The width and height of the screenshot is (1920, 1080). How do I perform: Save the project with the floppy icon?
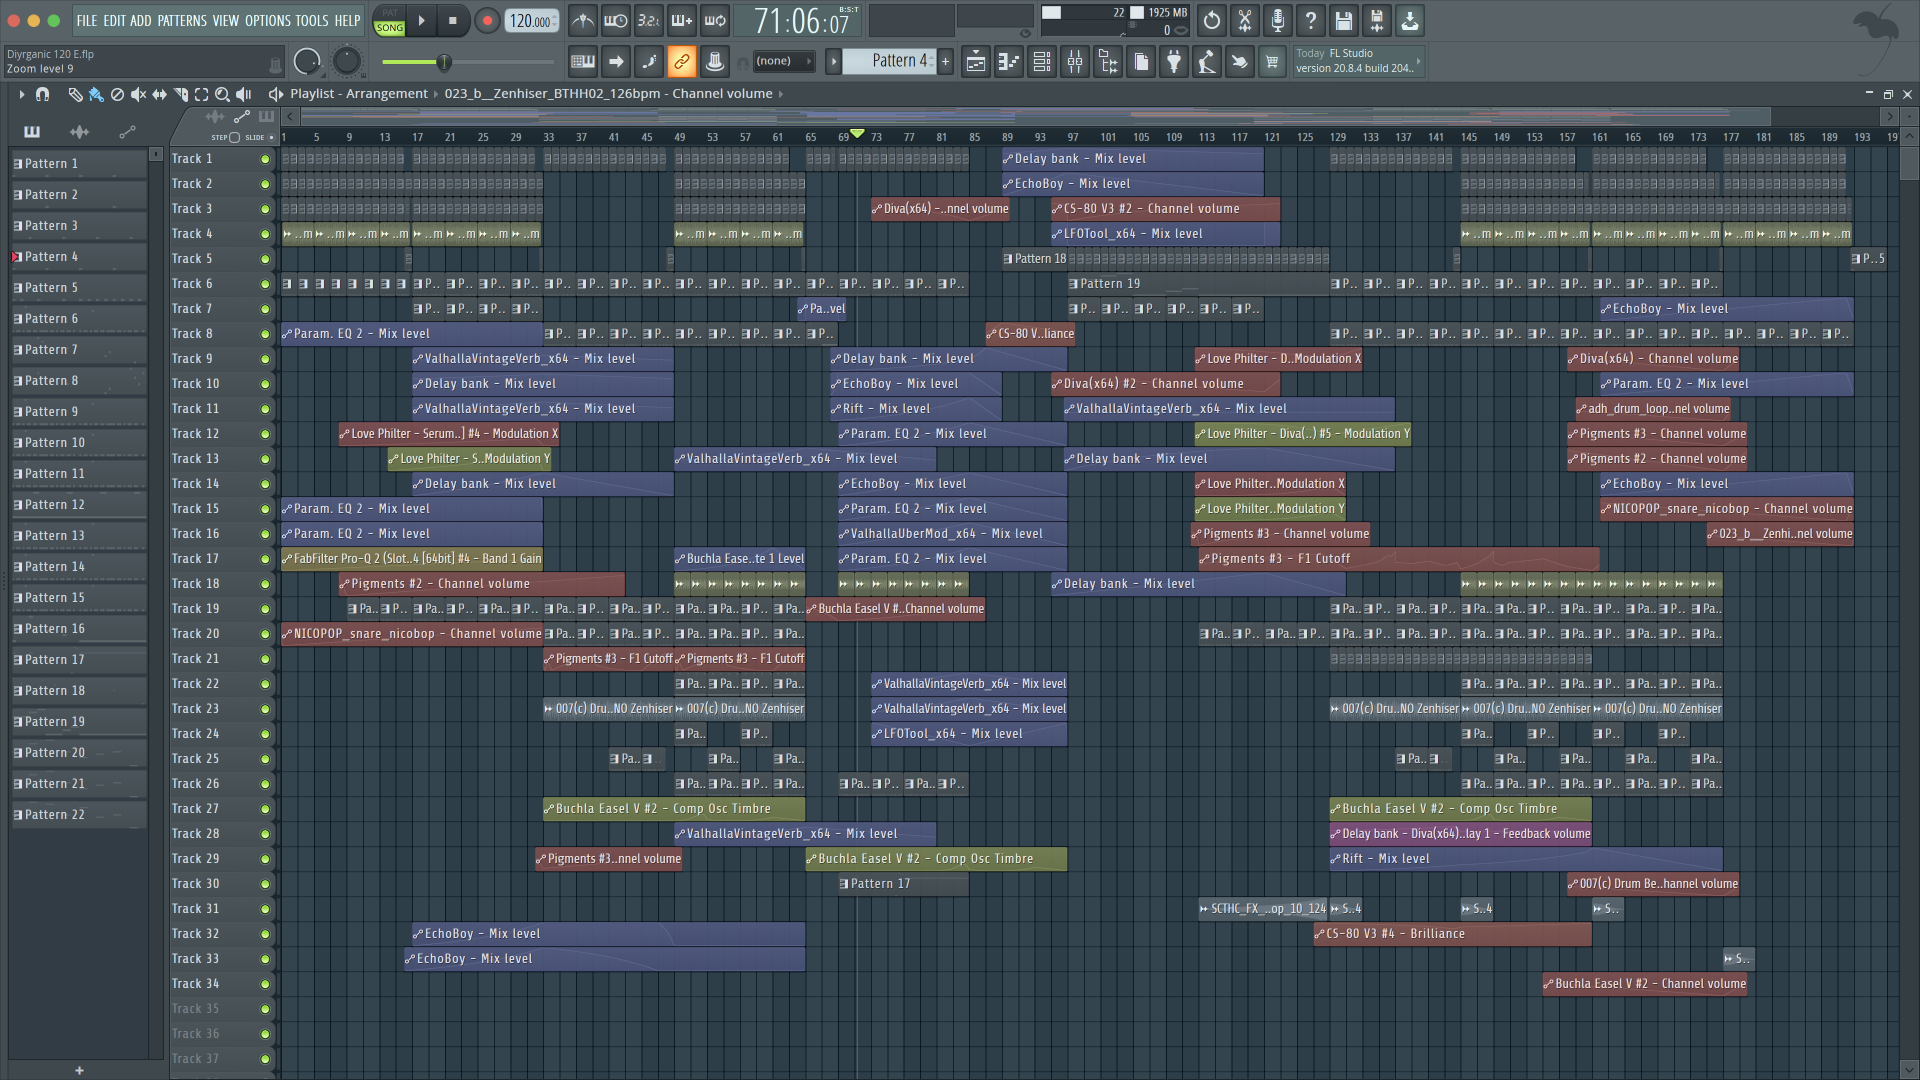tap(1344, 20)
